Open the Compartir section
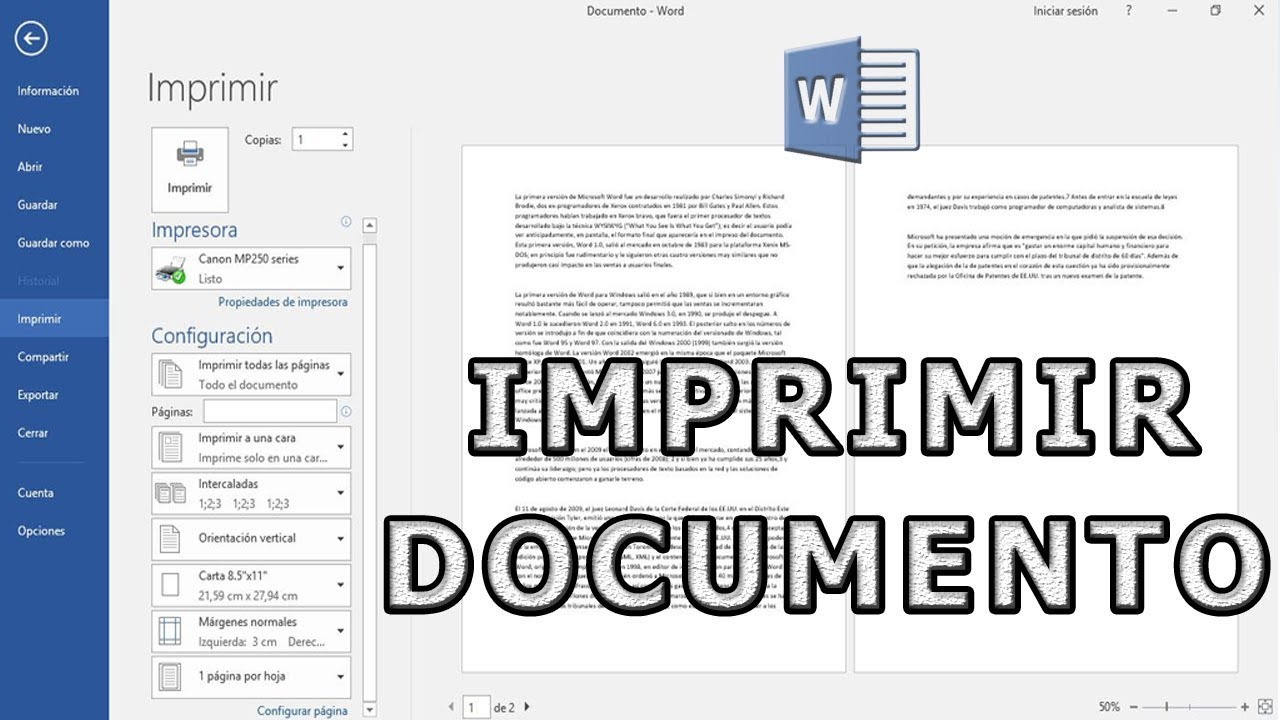This screenshot has width=1280, height=720. (x=43, y=357)
